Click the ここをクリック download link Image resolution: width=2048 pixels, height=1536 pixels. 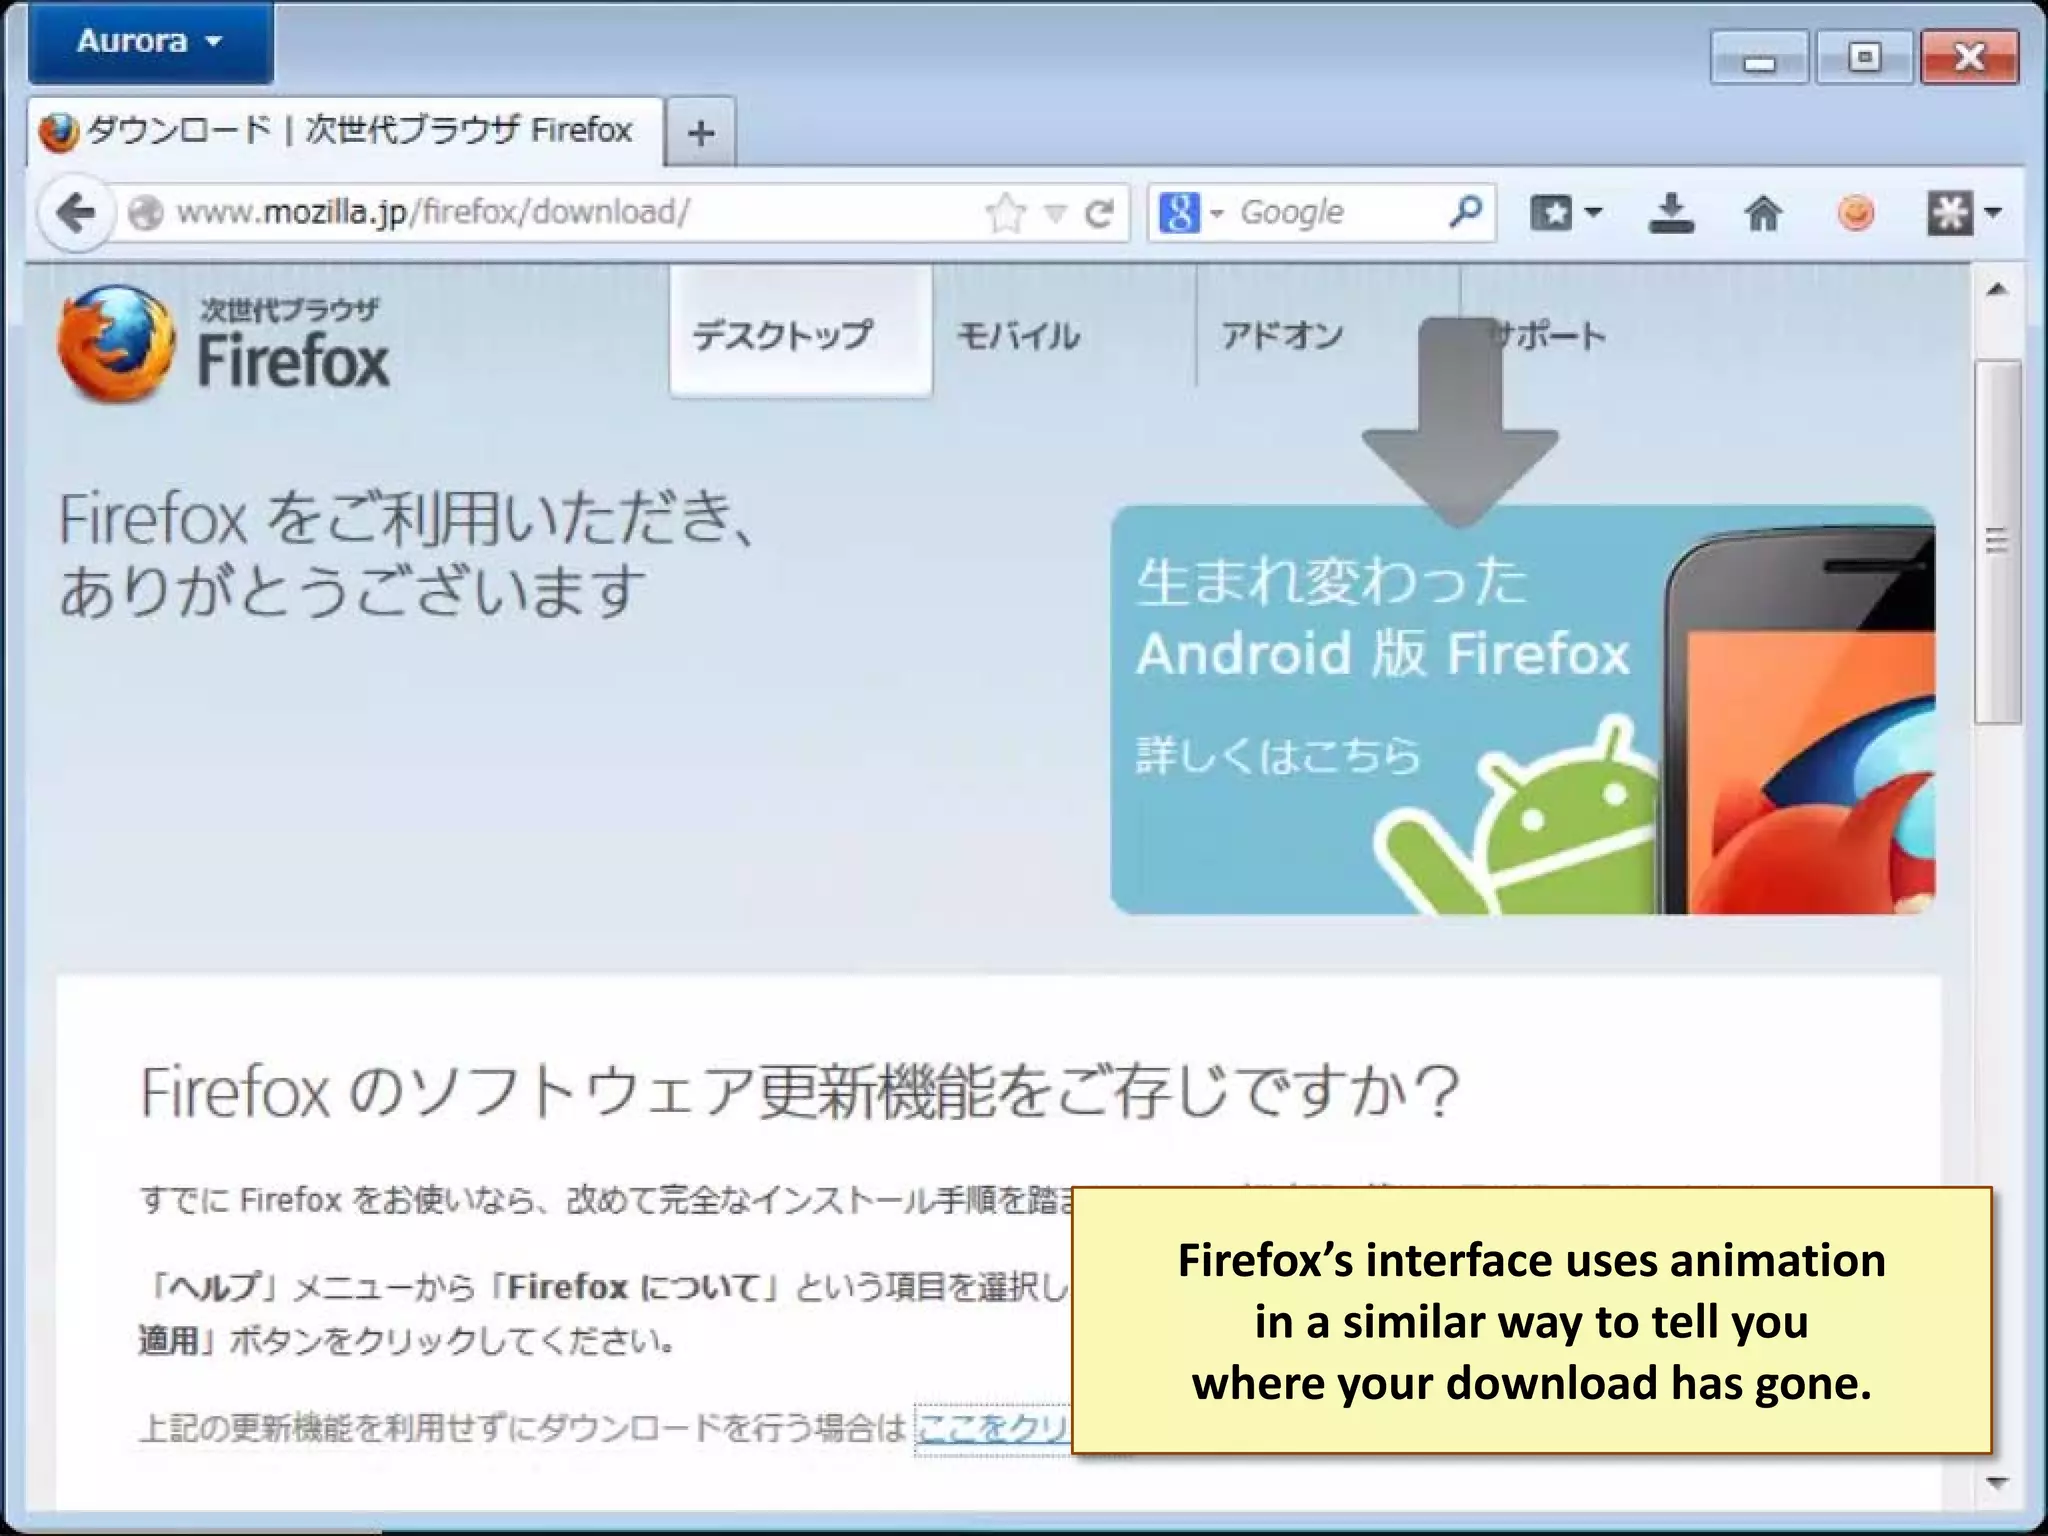tap(992, 1428)
